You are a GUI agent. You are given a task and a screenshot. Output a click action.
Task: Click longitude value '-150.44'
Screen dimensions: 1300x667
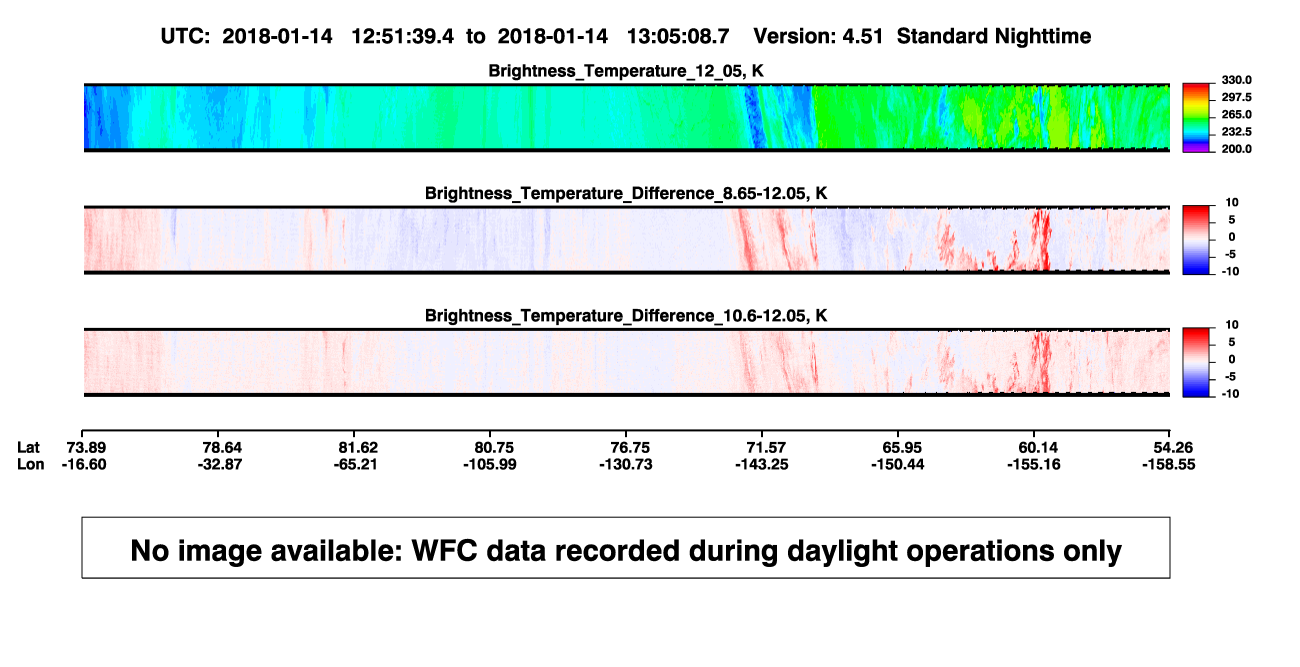point(897,464)
